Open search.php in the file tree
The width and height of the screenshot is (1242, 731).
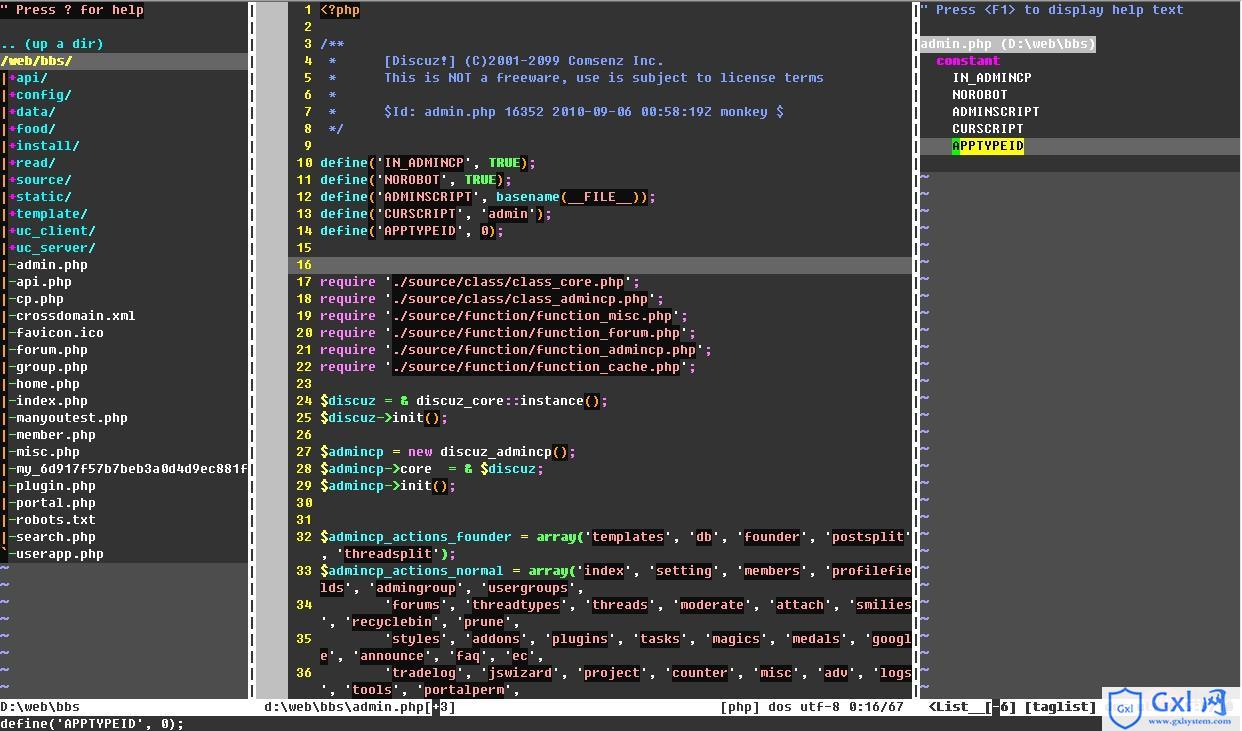(56, 537)
